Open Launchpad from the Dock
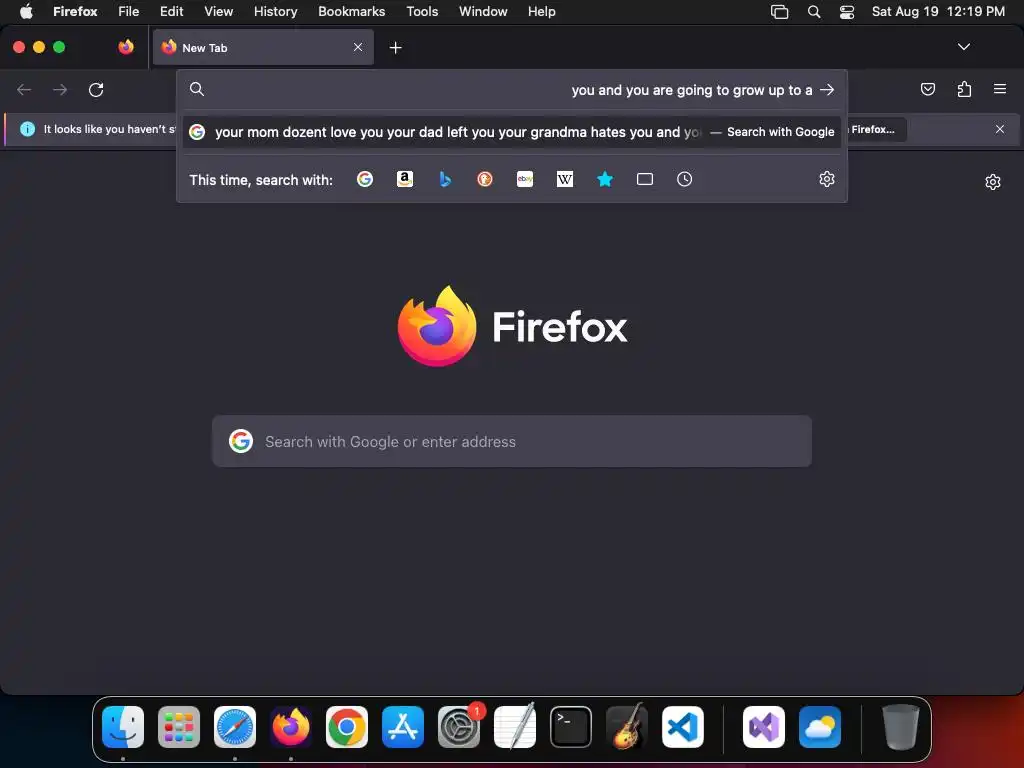 [x=179, y=727]
